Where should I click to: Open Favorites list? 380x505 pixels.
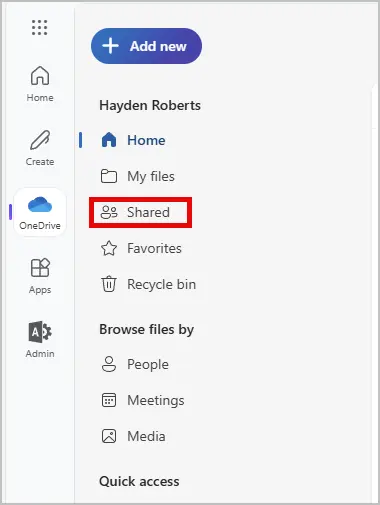click(141, 248)
